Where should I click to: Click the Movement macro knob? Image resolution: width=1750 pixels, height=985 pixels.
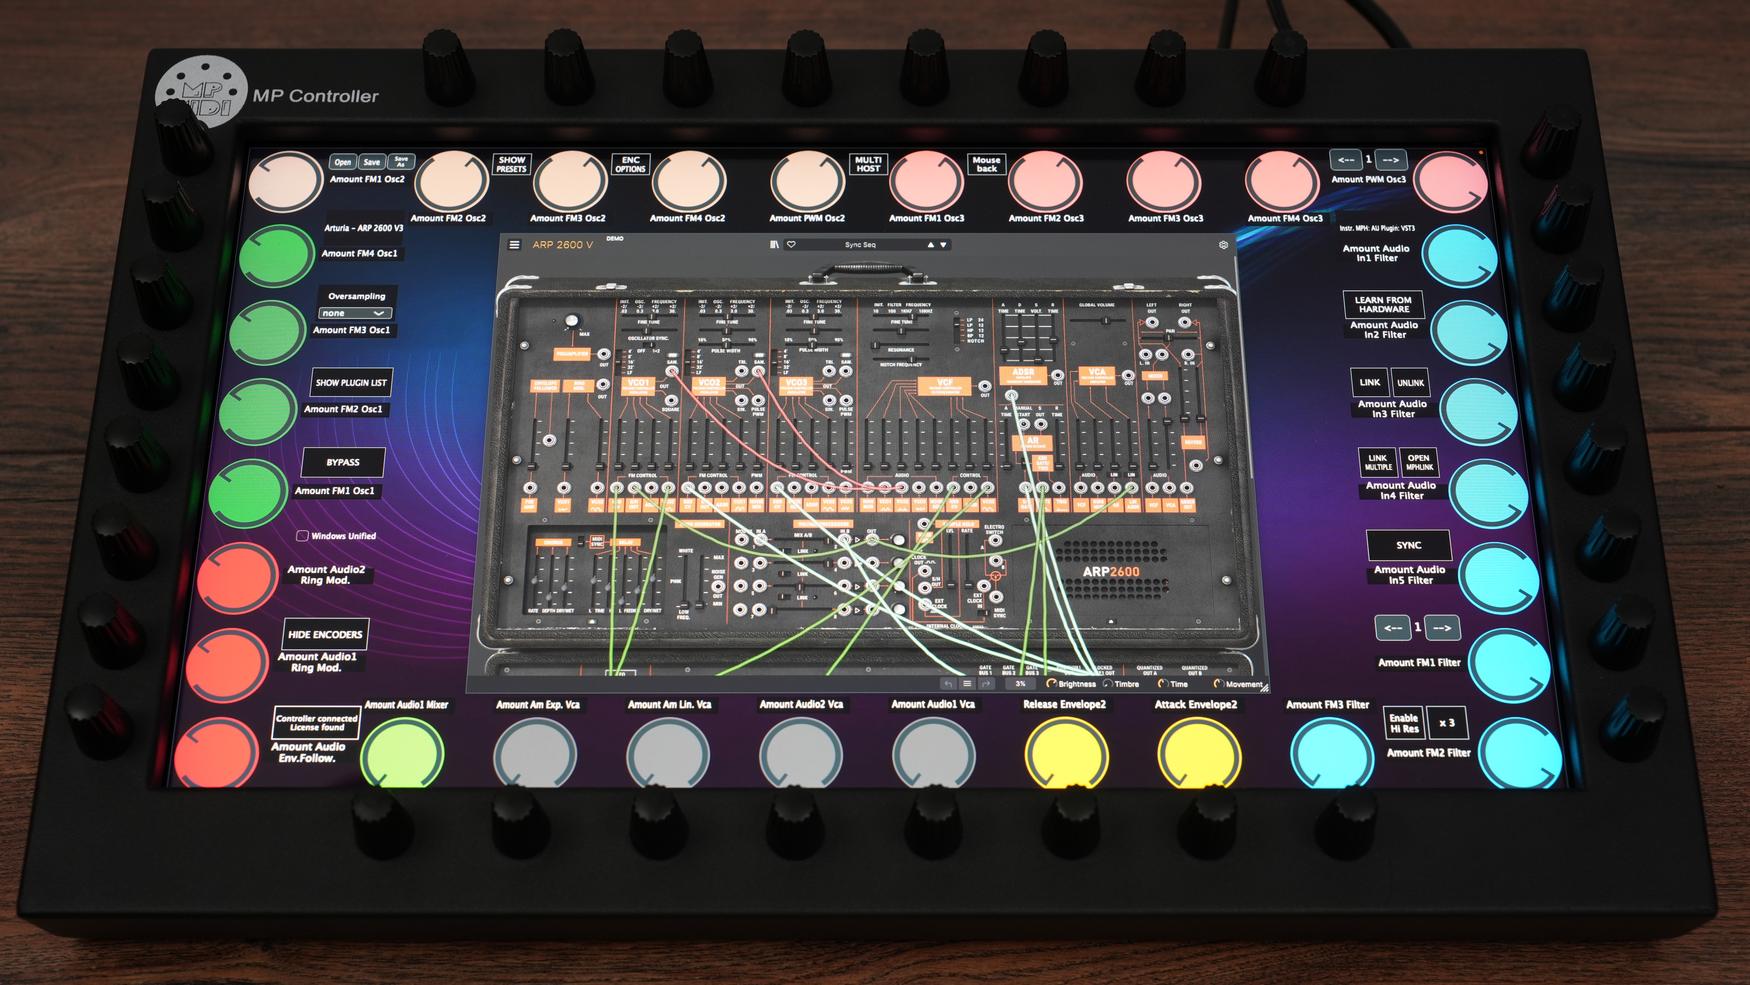click(1218, 684)
